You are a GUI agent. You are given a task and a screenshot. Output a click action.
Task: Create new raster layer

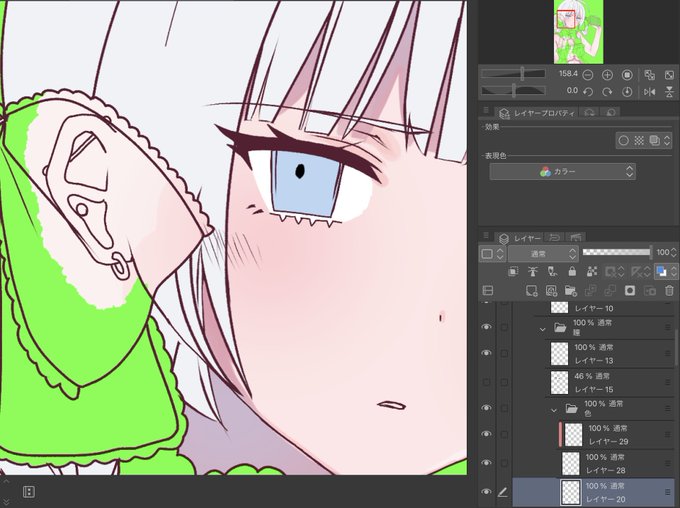tap(531, 290)
